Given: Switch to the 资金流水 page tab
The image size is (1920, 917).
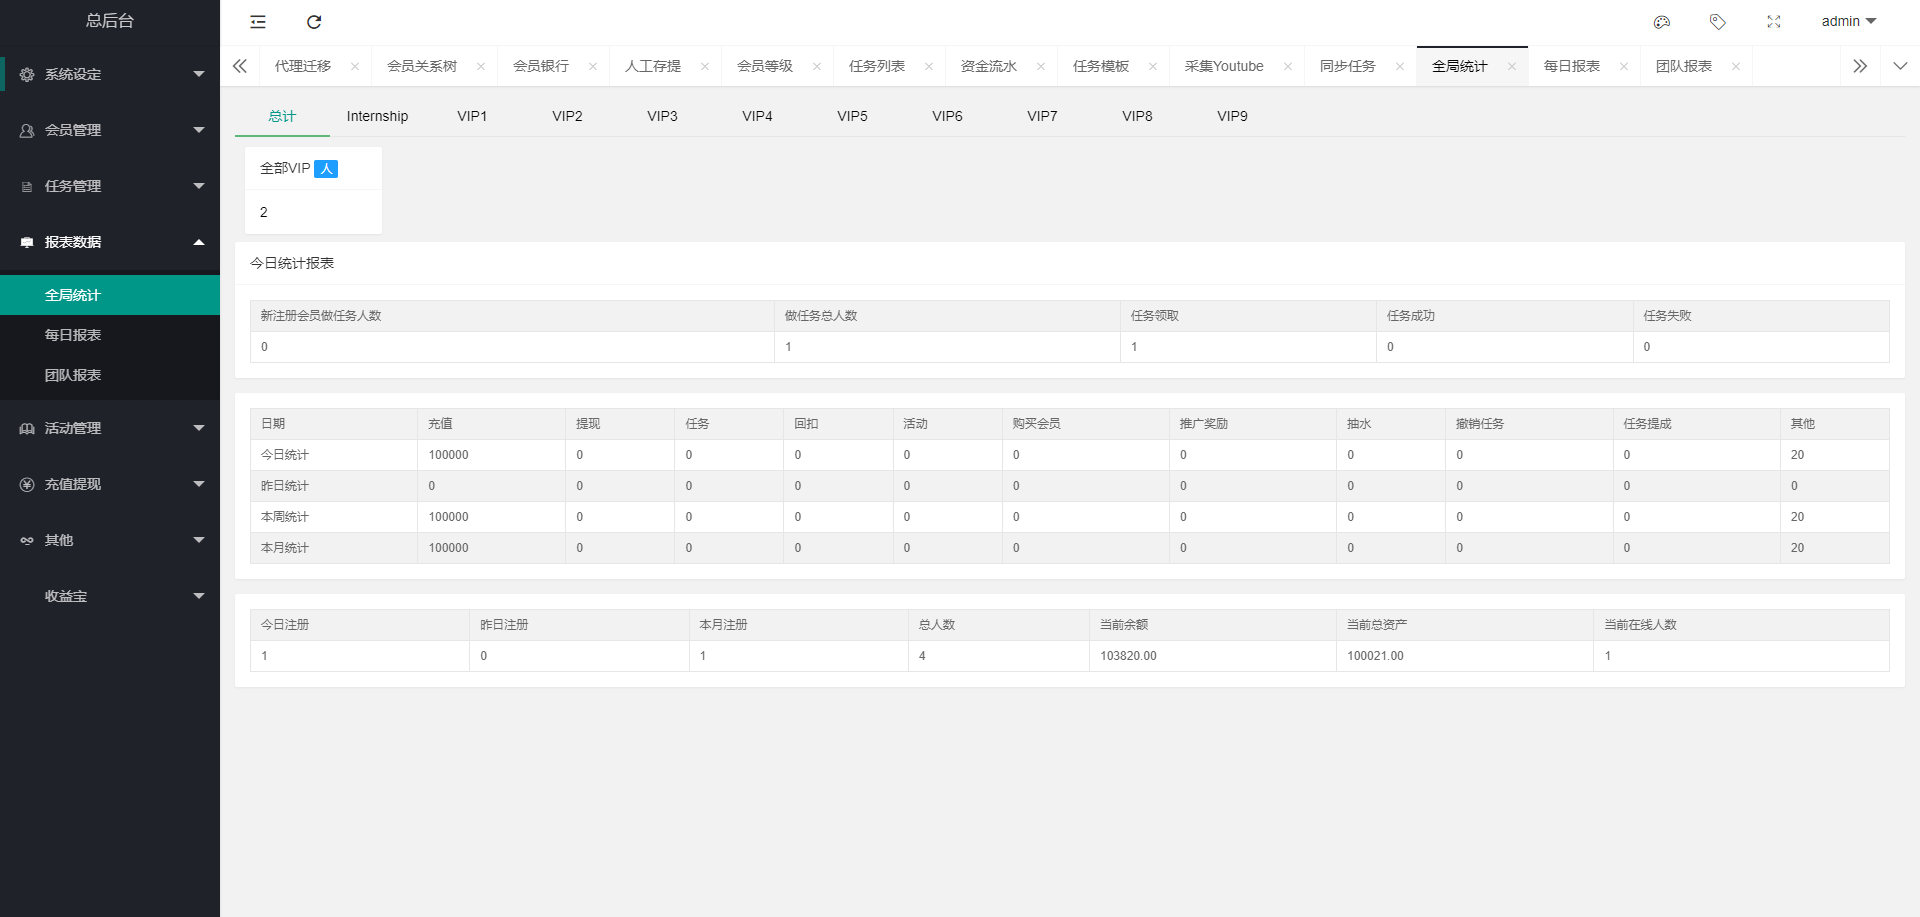Looking at the screenshot, I should 988,67.
